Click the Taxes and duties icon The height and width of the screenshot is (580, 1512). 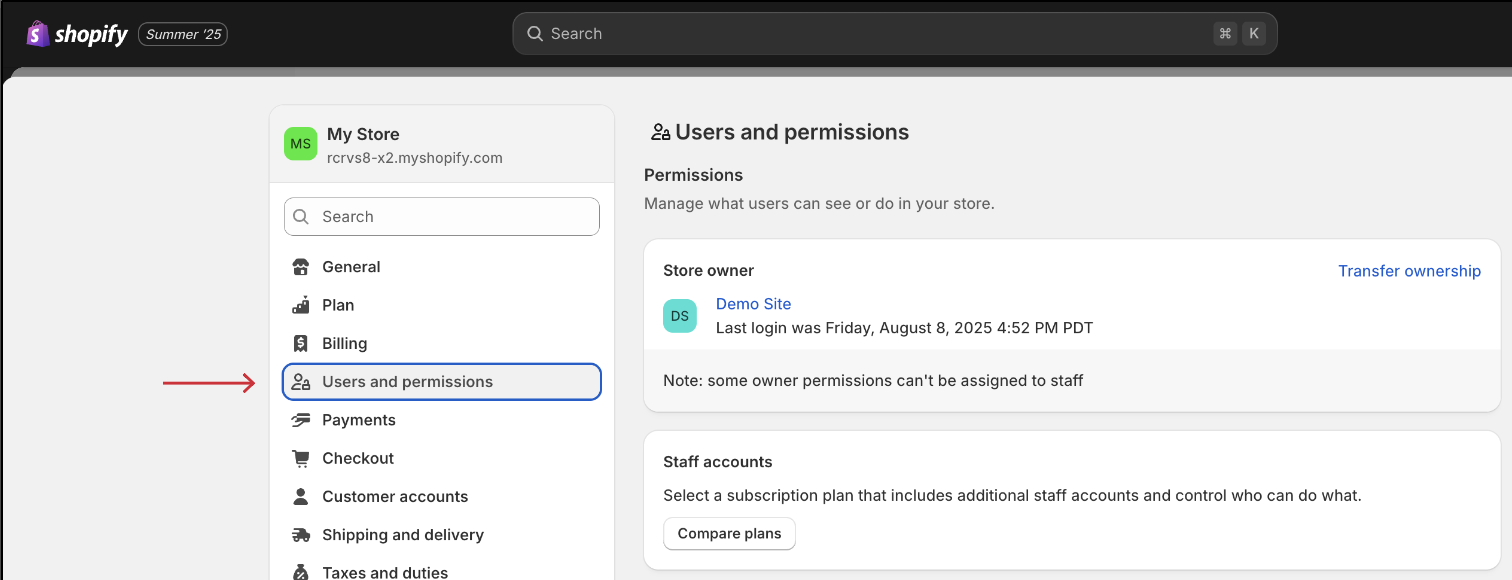coord(301,572)
